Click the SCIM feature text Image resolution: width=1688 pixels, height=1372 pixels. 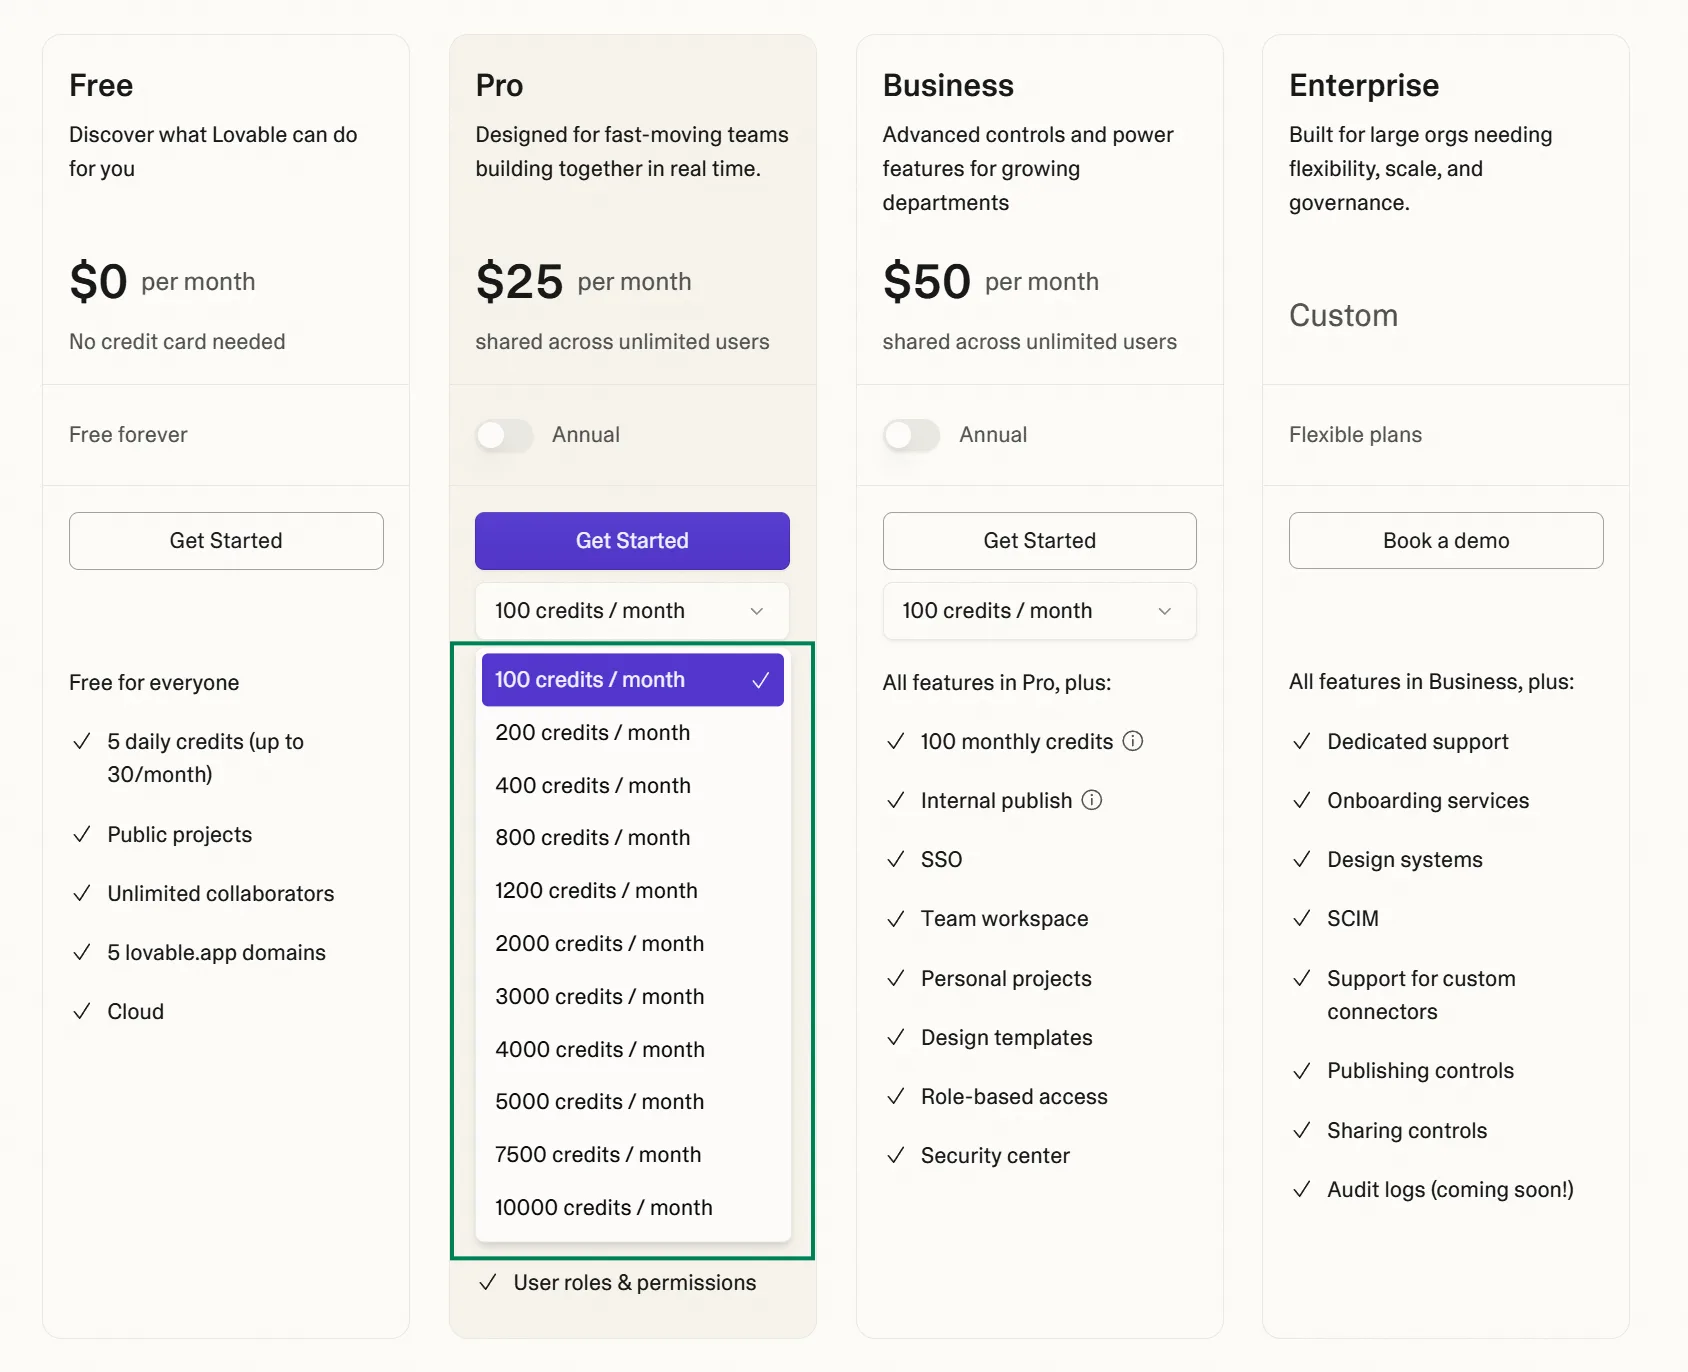point(1352,919)
